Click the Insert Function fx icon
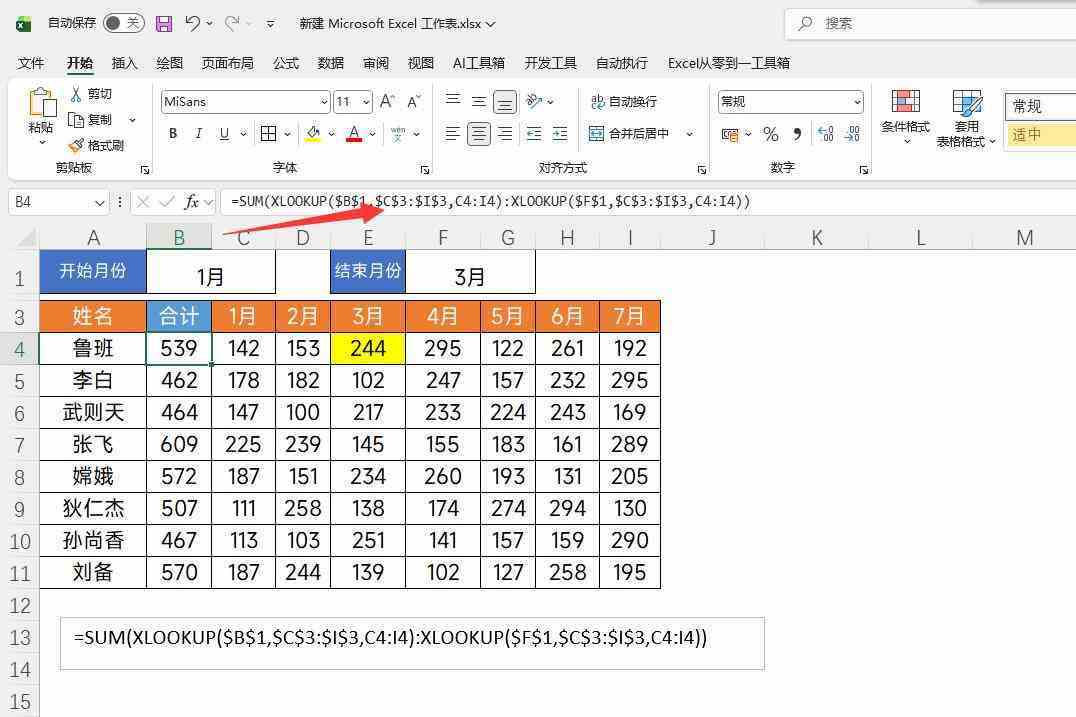 [x=191, y=202]
